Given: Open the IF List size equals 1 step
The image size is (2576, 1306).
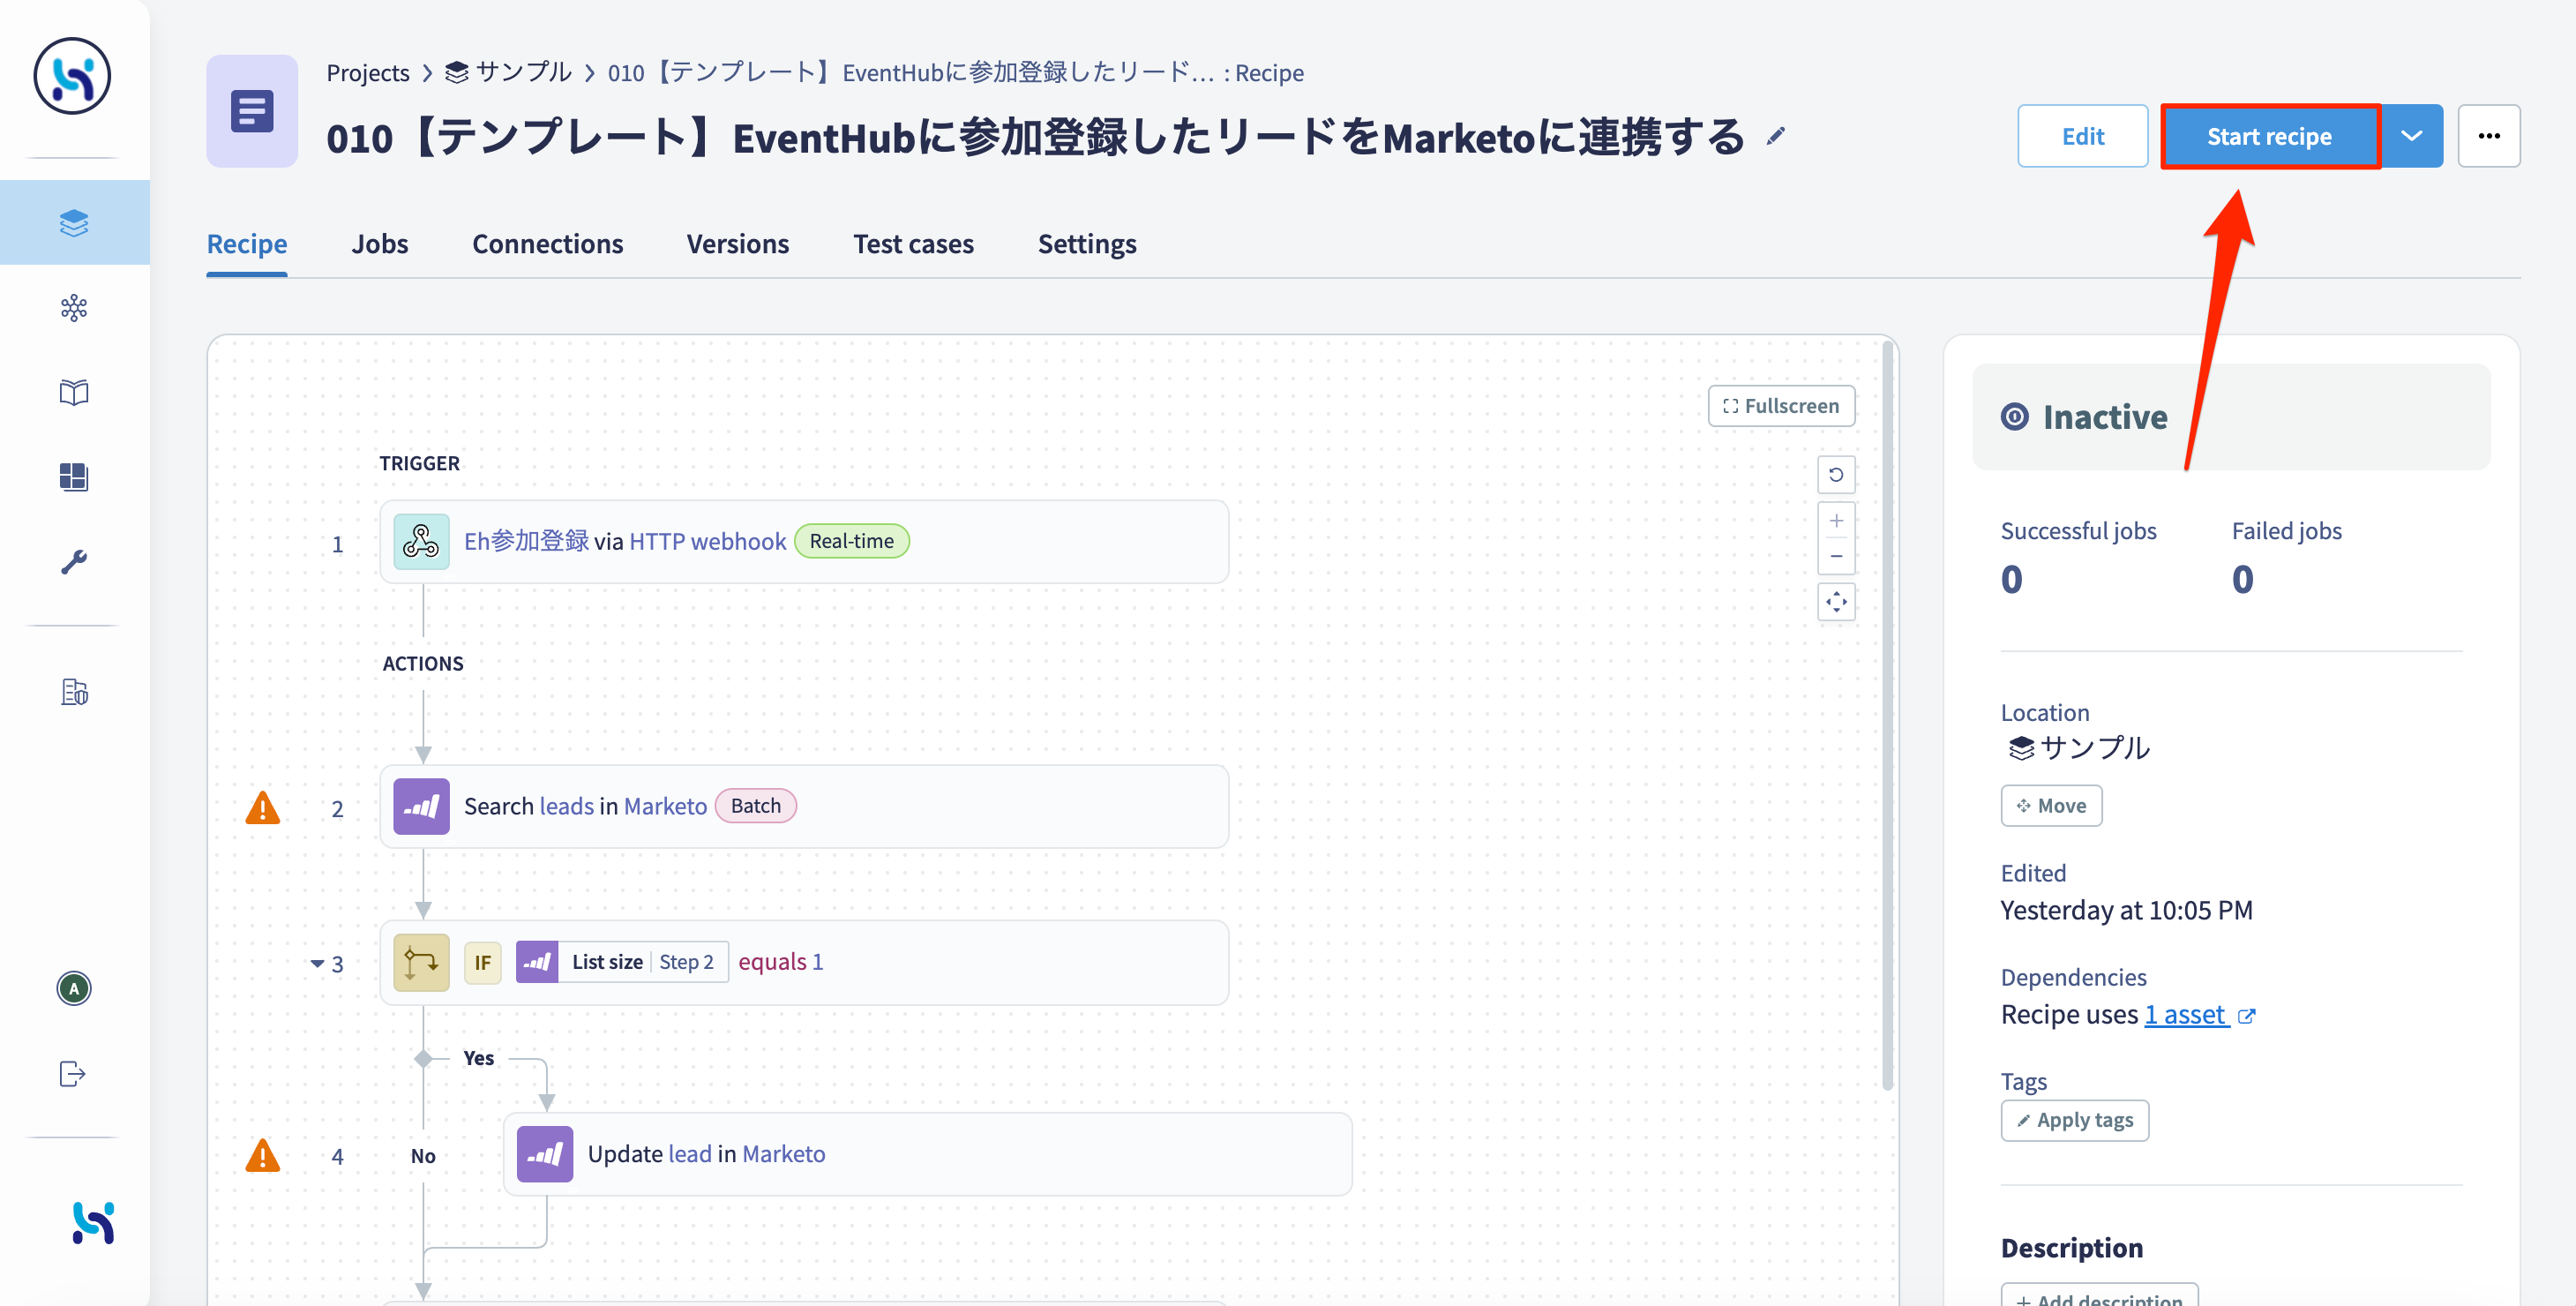Looking at the screenshot, I should tap(804, 963).
